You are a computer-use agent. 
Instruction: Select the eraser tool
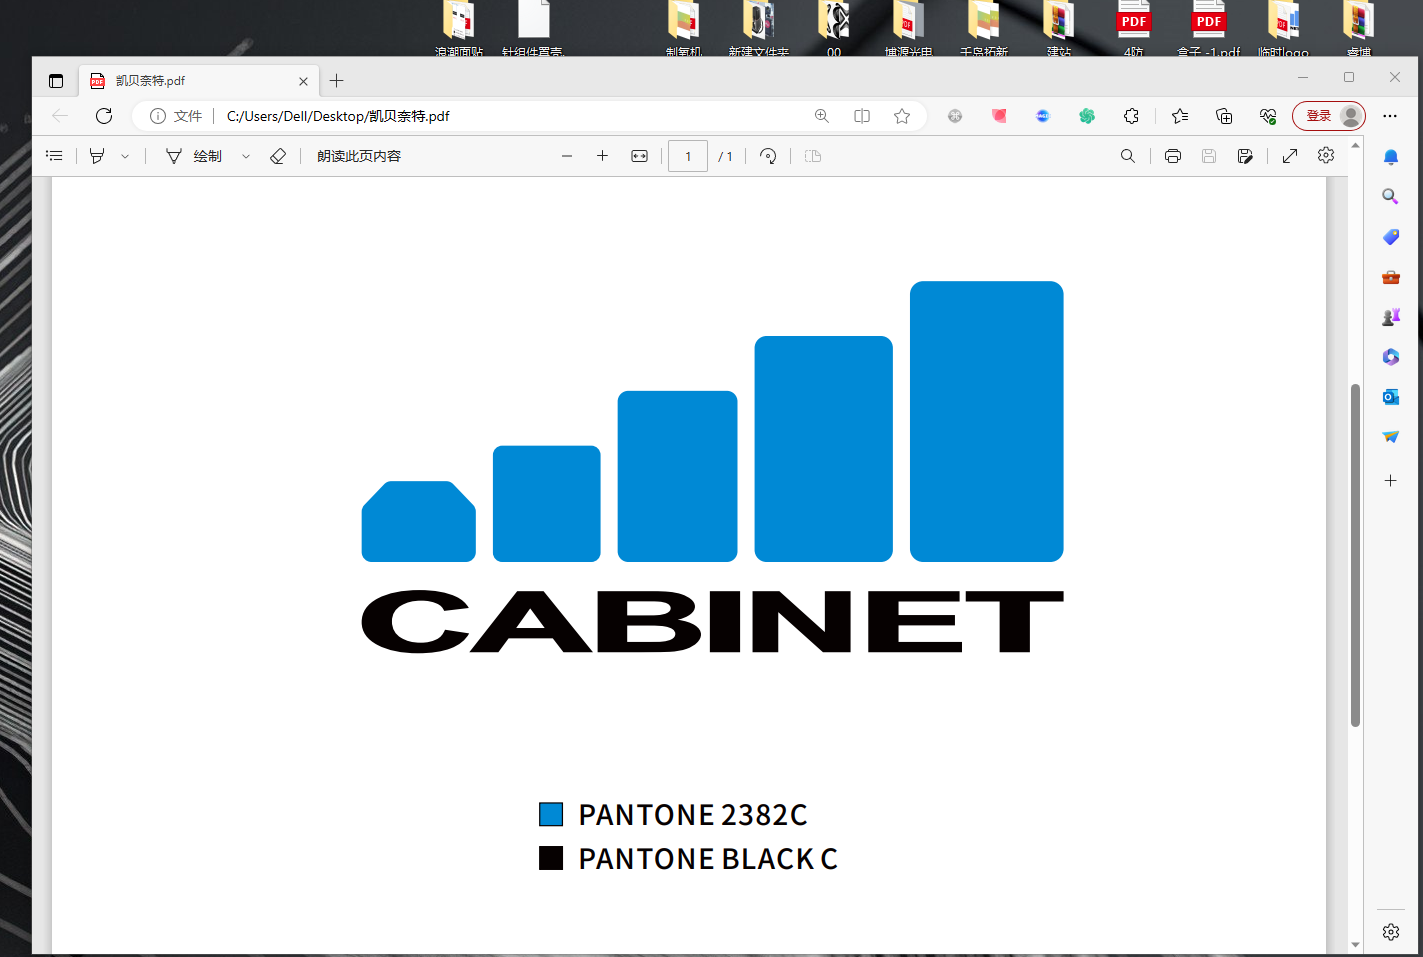click(278, 156)
